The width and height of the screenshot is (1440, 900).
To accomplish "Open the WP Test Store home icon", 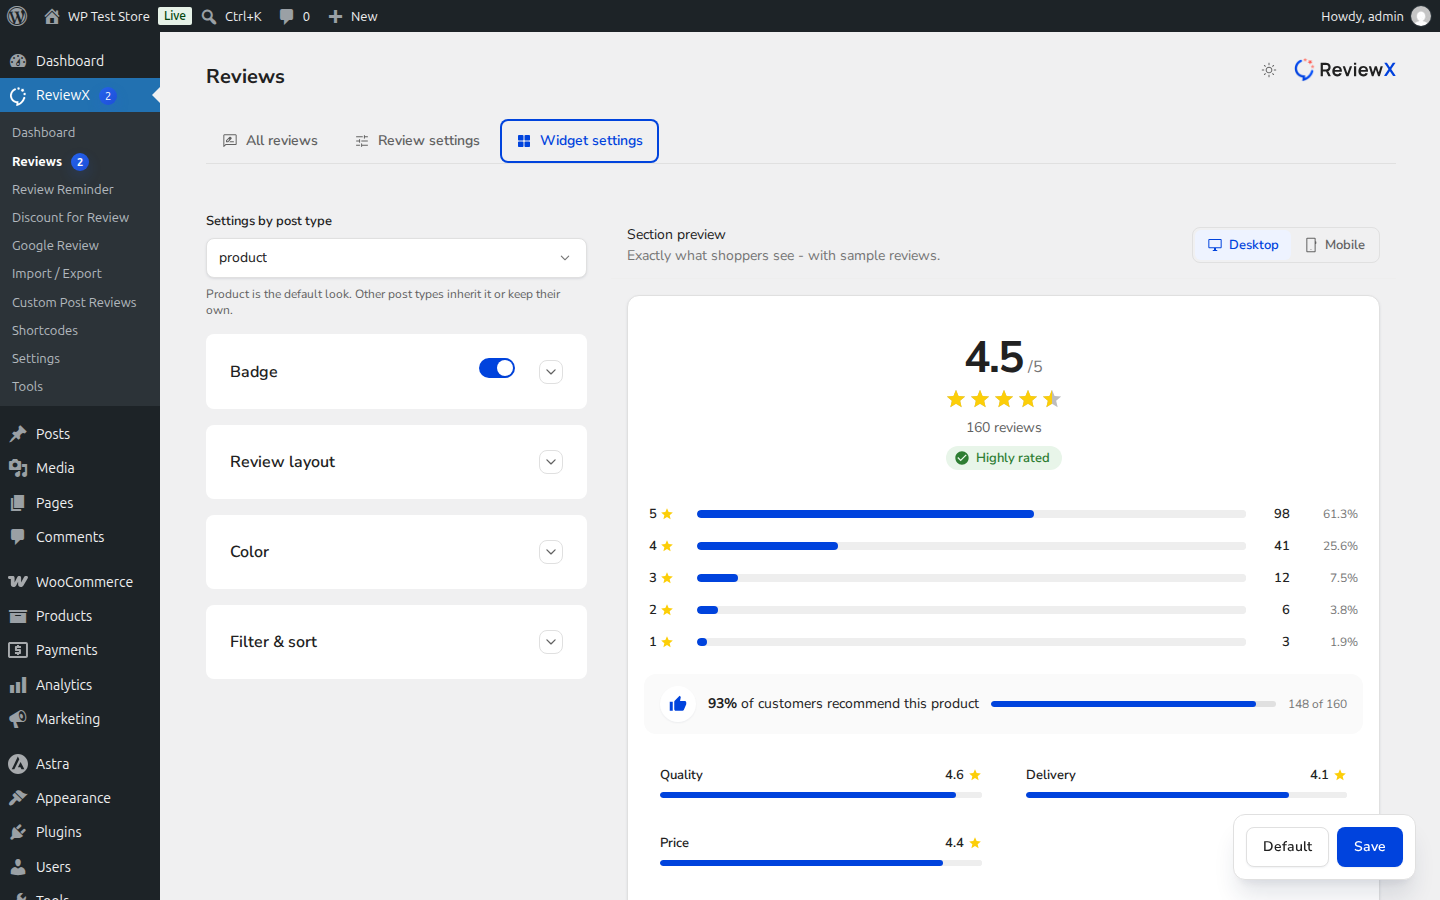I will point(52,16).
